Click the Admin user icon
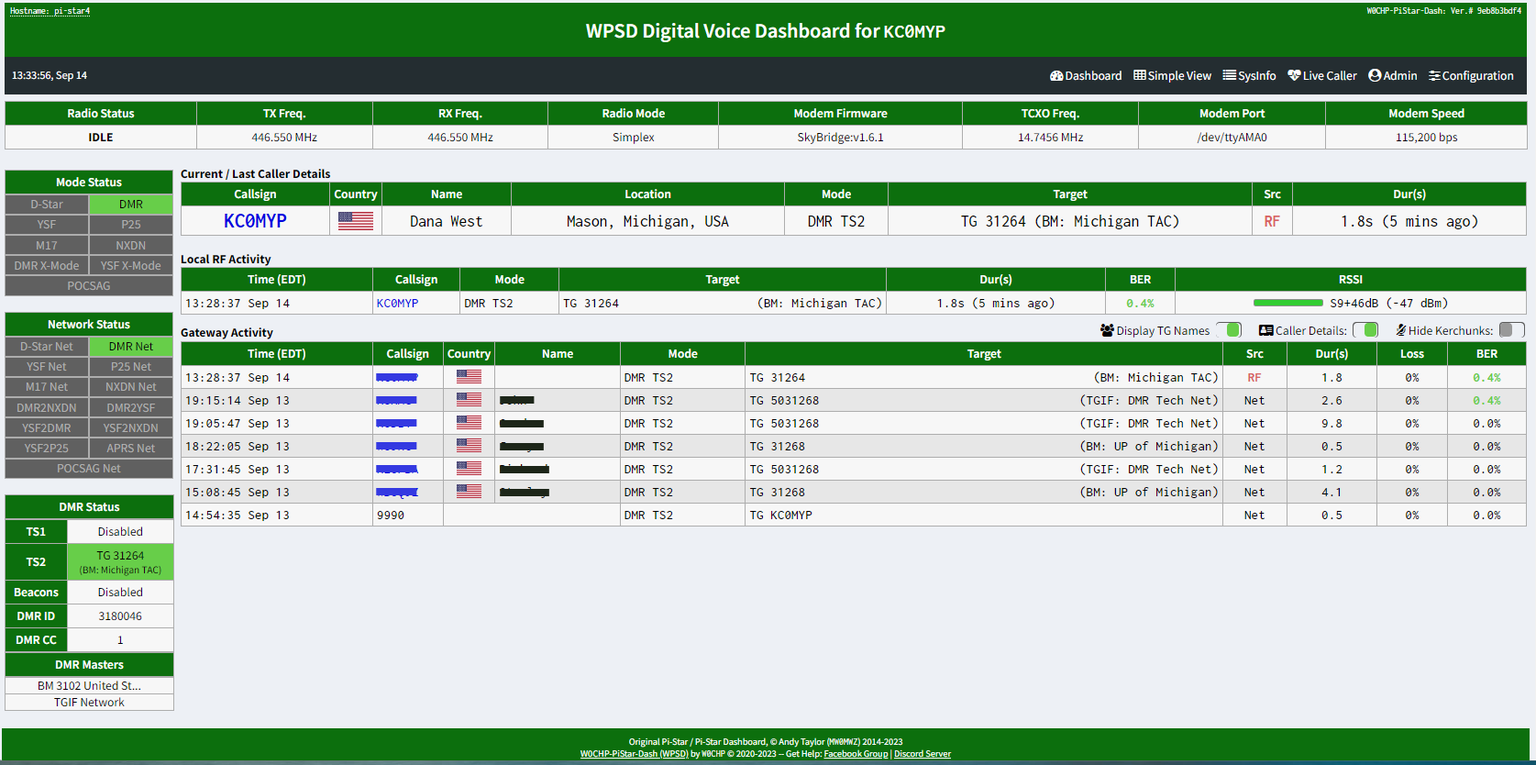The image size is (1536, 765). [1374, 76]
